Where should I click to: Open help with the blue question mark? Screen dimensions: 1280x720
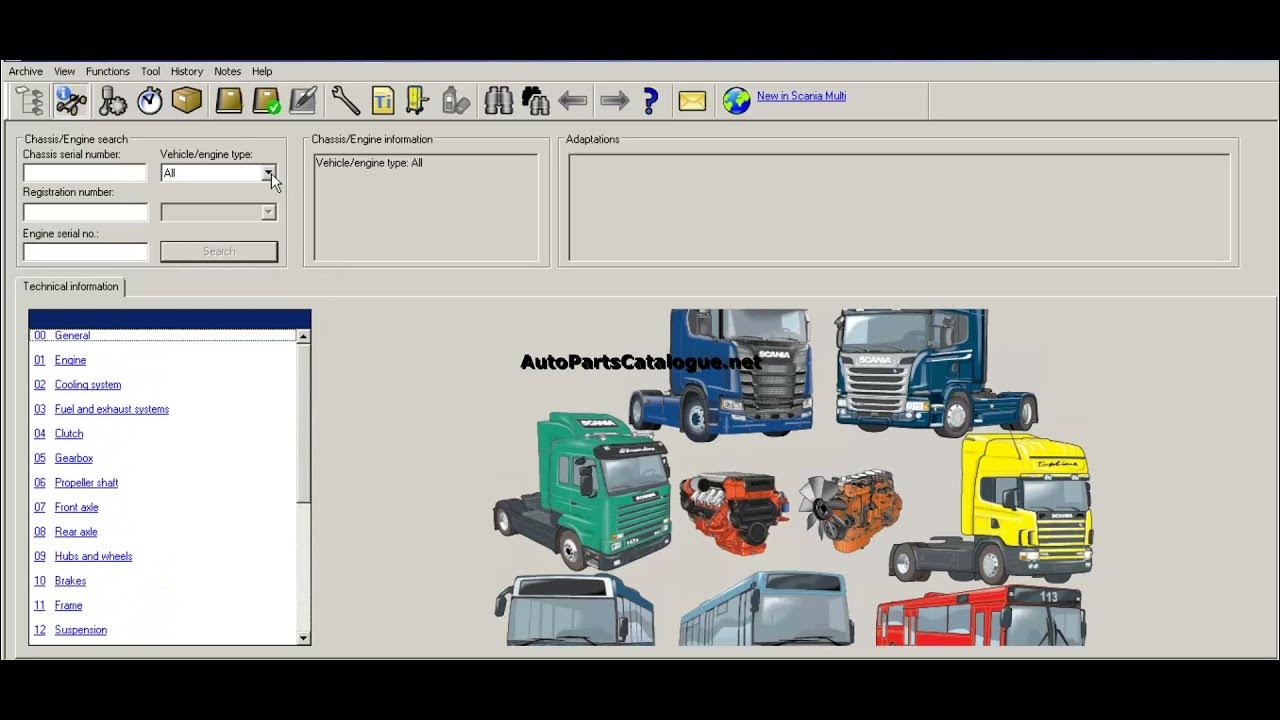[651, 100]
